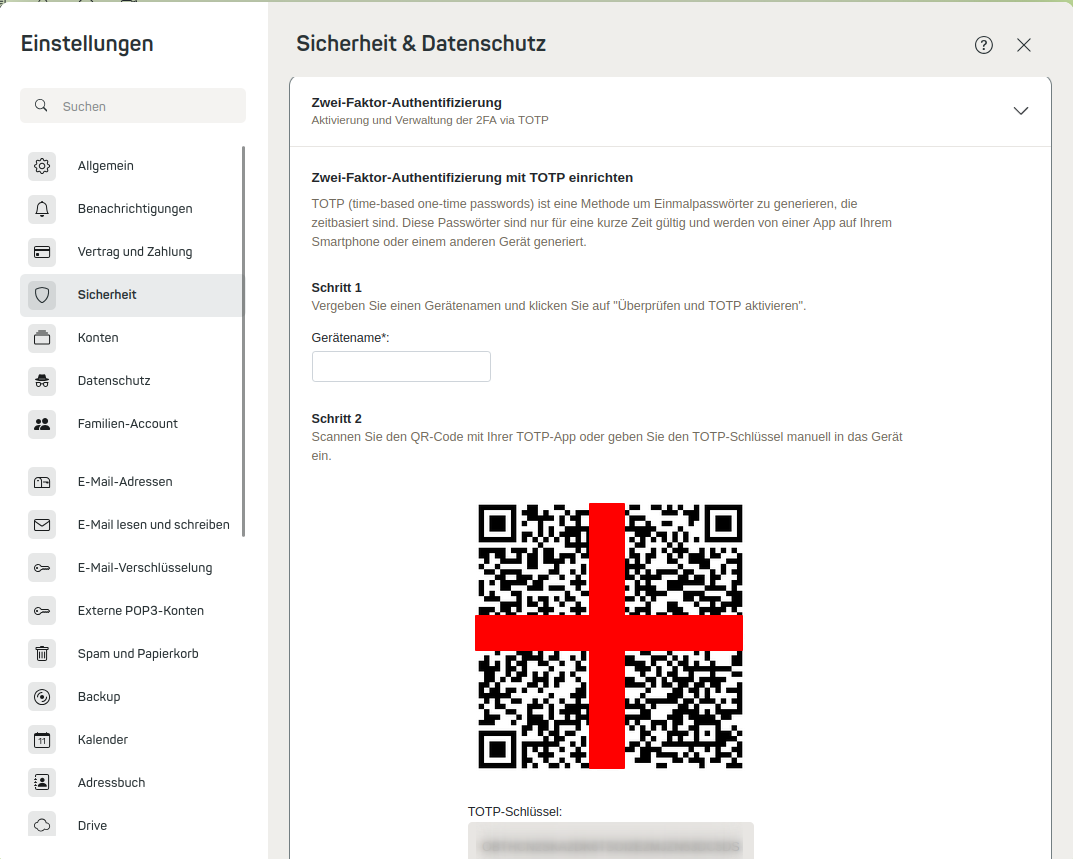Go to Spam und Papierkorb settings
The height and width of the screenshot is (859, 1073).
[132, 654]
